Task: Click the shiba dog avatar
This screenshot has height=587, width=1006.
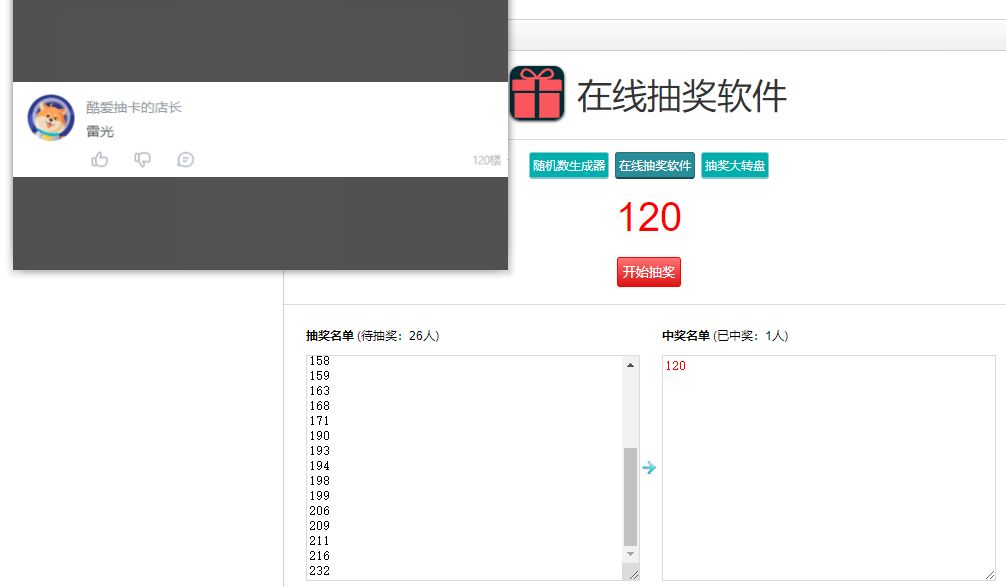Action: [51, 118]
